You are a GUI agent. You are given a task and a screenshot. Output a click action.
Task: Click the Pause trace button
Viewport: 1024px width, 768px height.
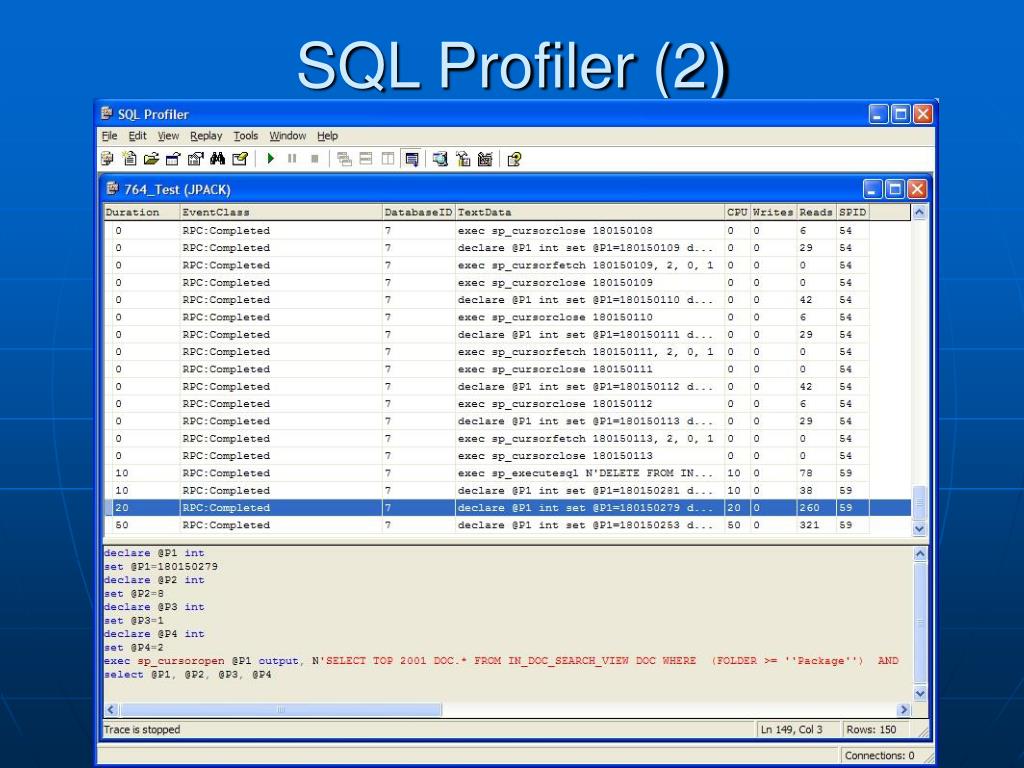click(x=292, y=159)
